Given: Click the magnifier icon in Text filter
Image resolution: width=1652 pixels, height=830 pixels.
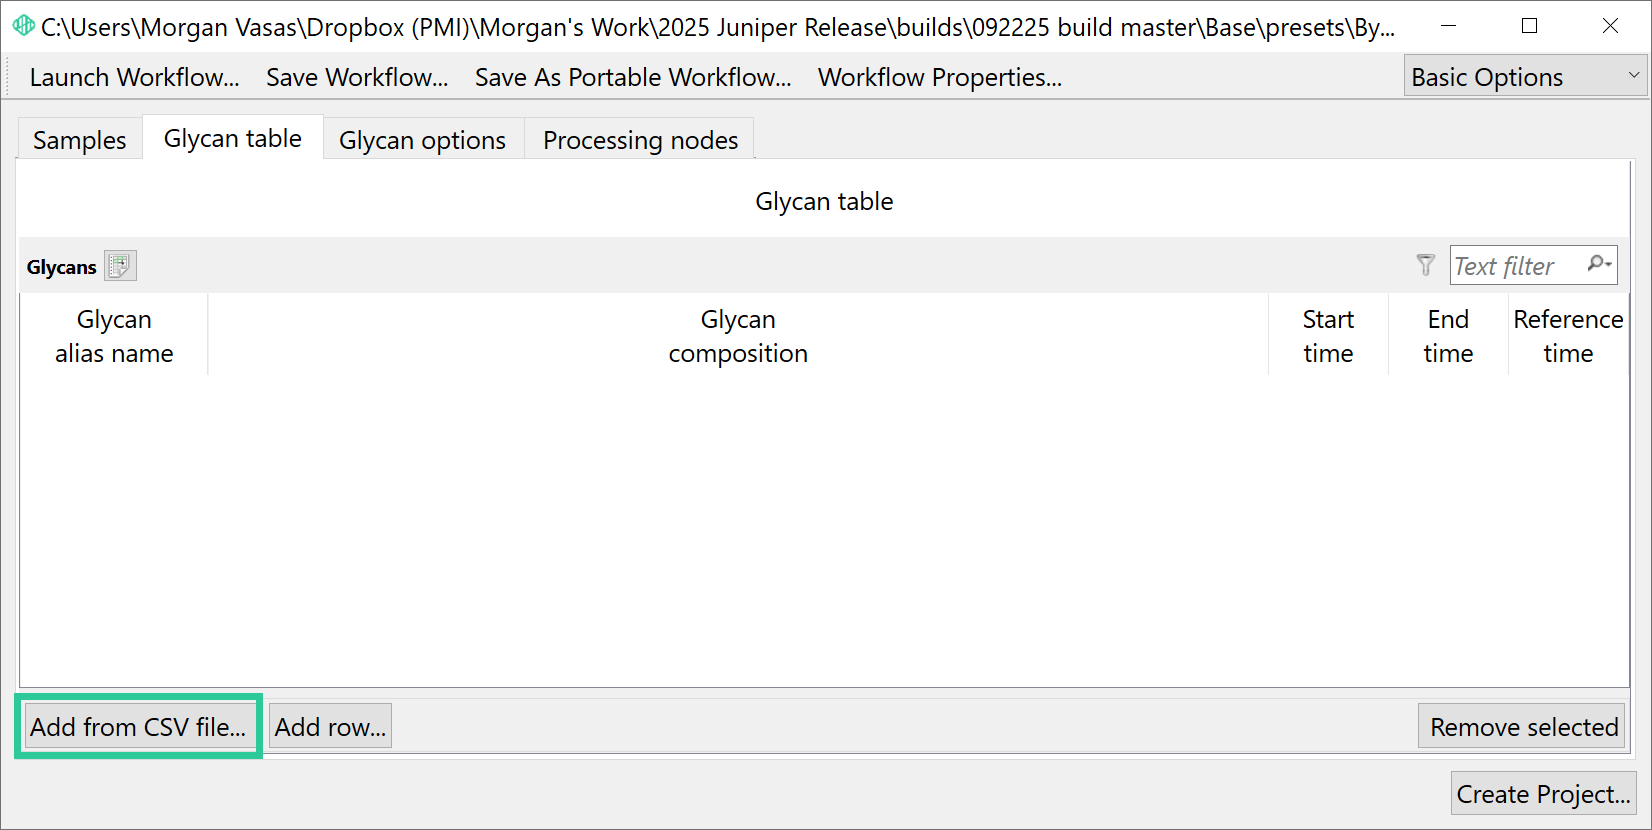Looking at the screenshot, I should pyautogui.click(x=1599, y=264).
